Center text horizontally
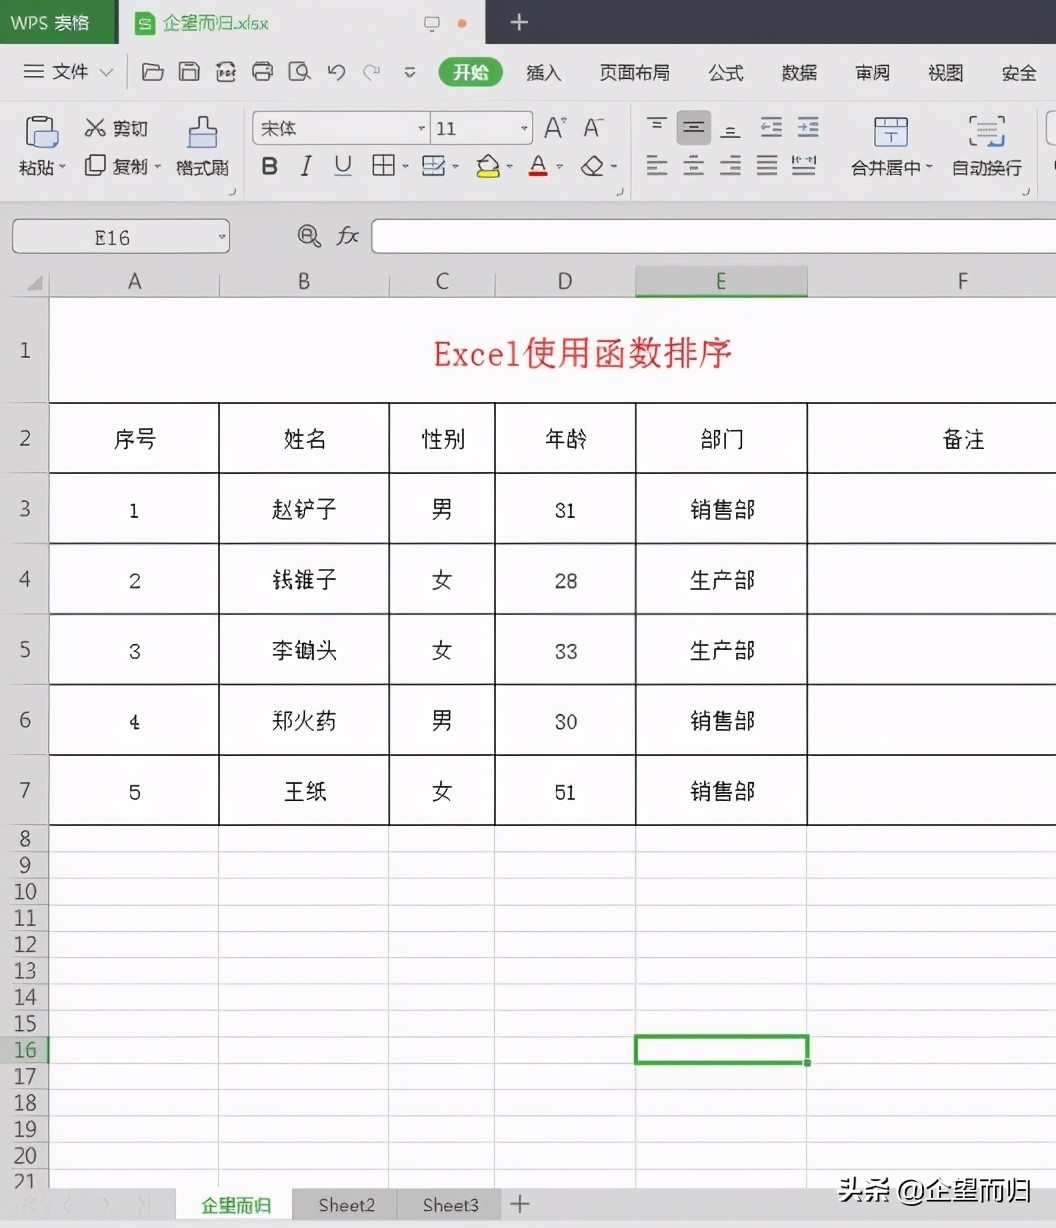Image resolution: width=1056 pixels, height=1228 pixels. tap(694, 166)
